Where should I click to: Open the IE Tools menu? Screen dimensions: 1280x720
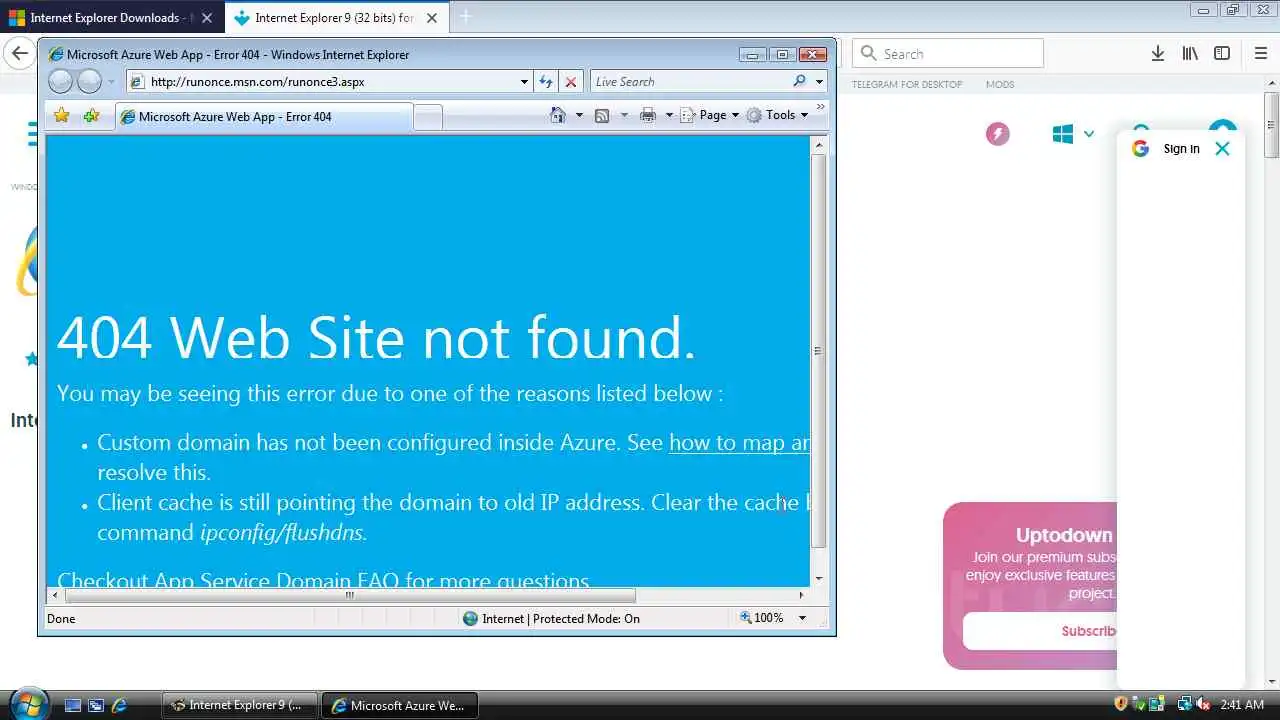778,115
